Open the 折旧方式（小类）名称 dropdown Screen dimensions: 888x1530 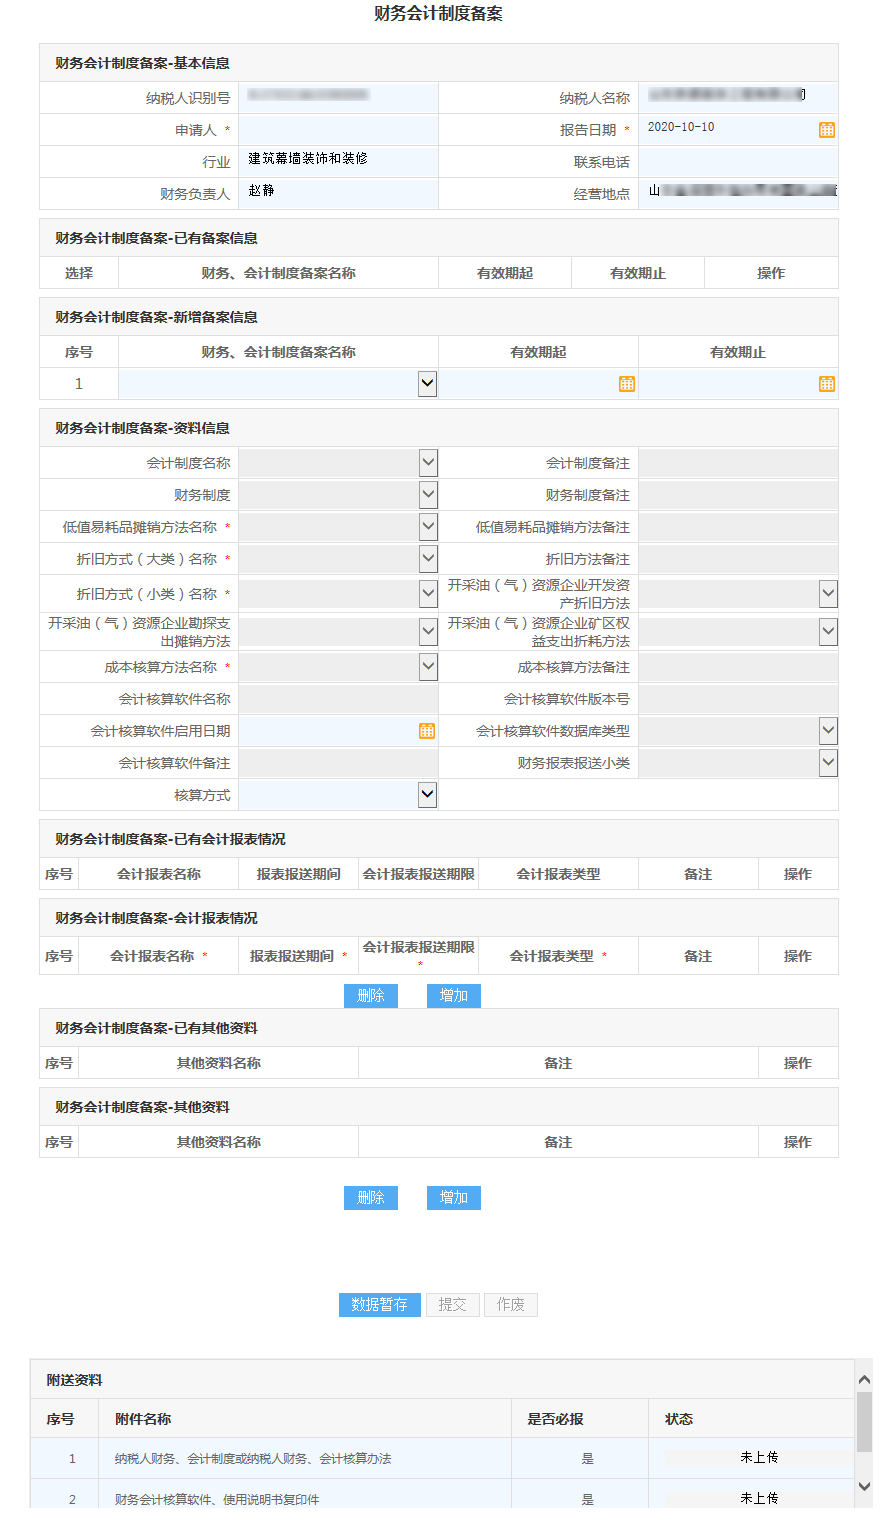coord(428,593)
